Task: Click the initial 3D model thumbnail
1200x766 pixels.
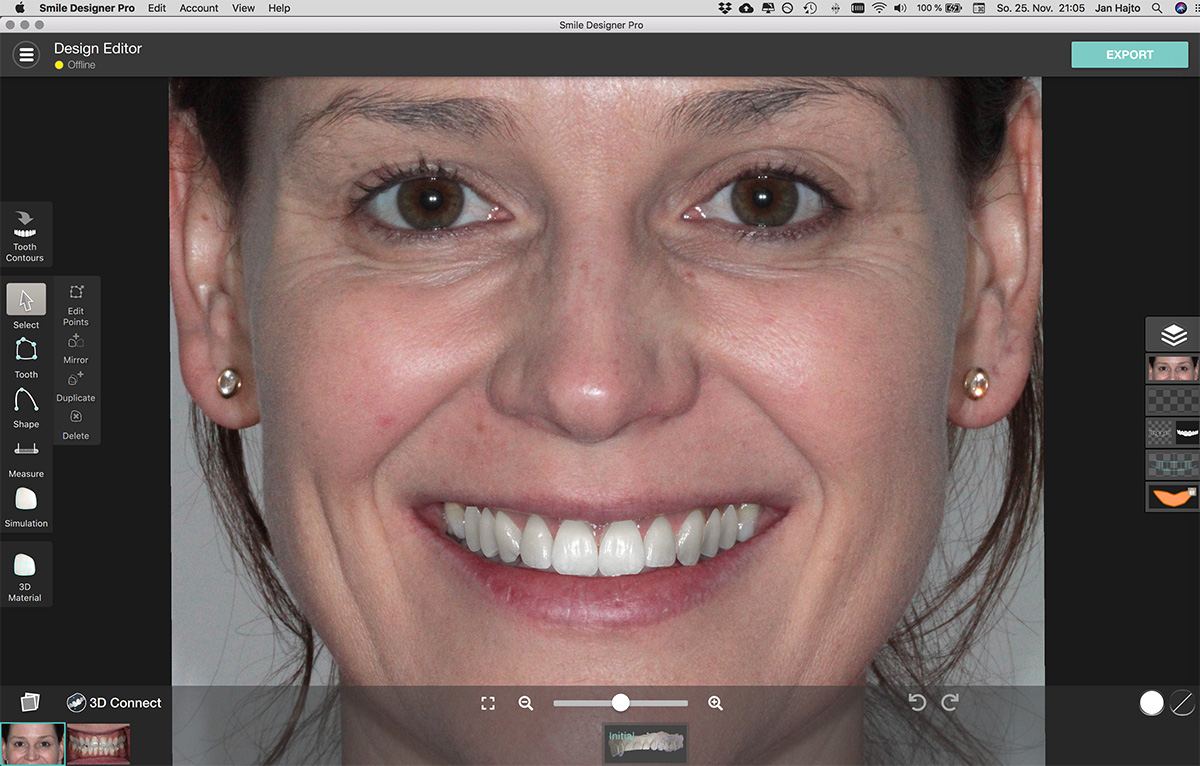Action: tap(645, 744)
